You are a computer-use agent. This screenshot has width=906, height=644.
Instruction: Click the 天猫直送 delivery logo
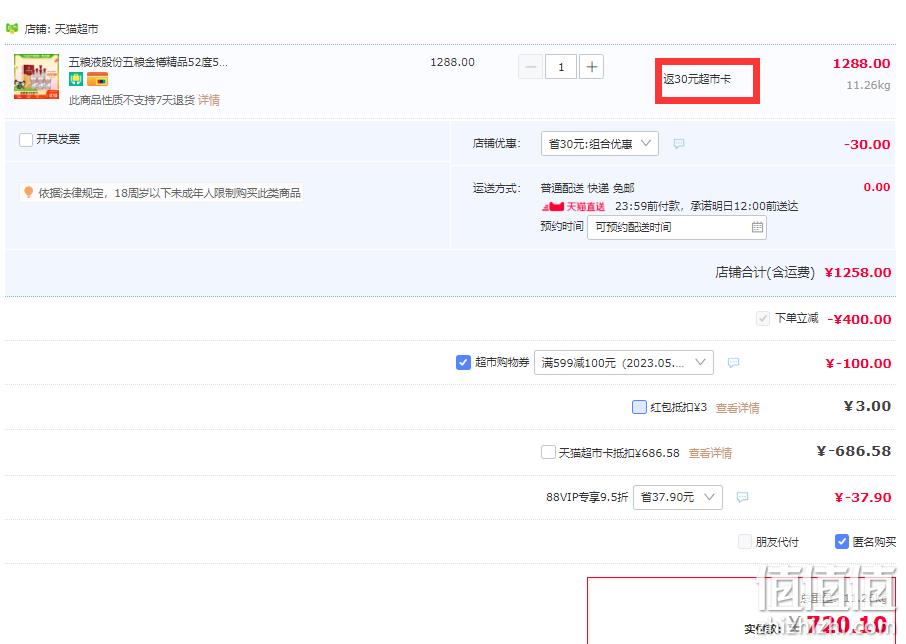(573, 206)
